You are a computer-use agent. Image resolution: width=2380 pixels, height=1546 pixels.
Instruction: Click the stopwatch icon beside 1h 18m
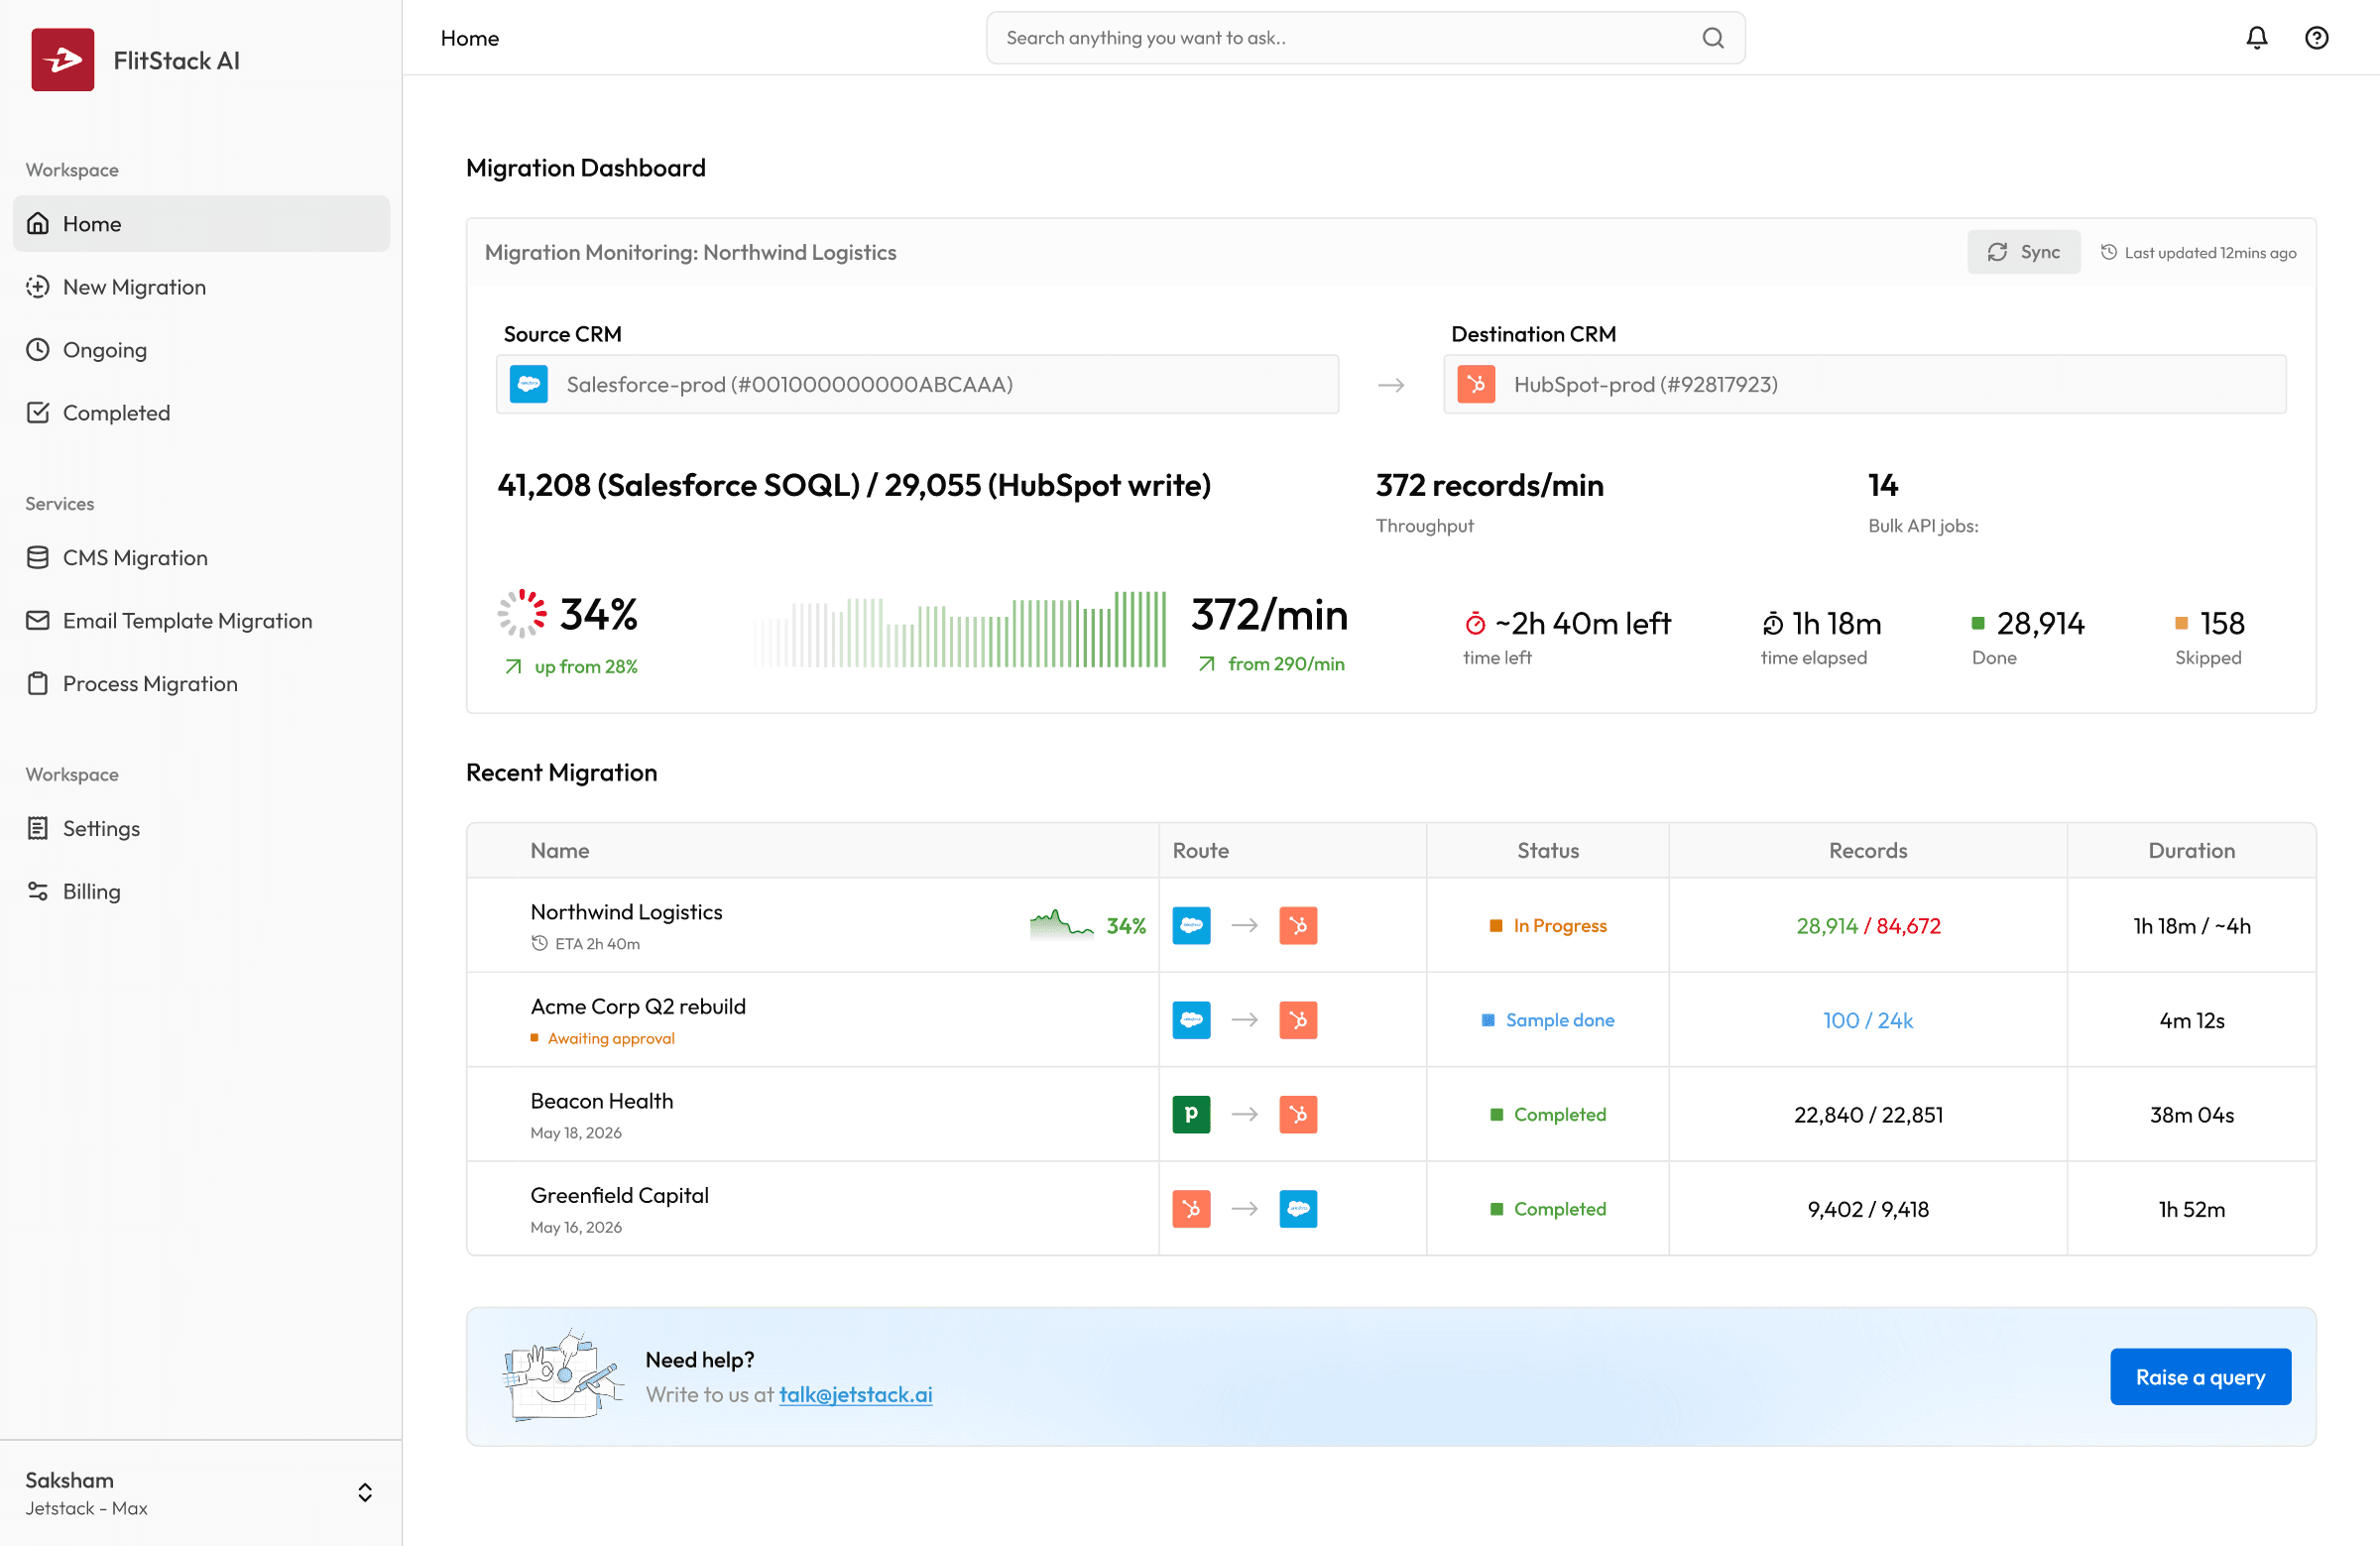coord(1771,624)
